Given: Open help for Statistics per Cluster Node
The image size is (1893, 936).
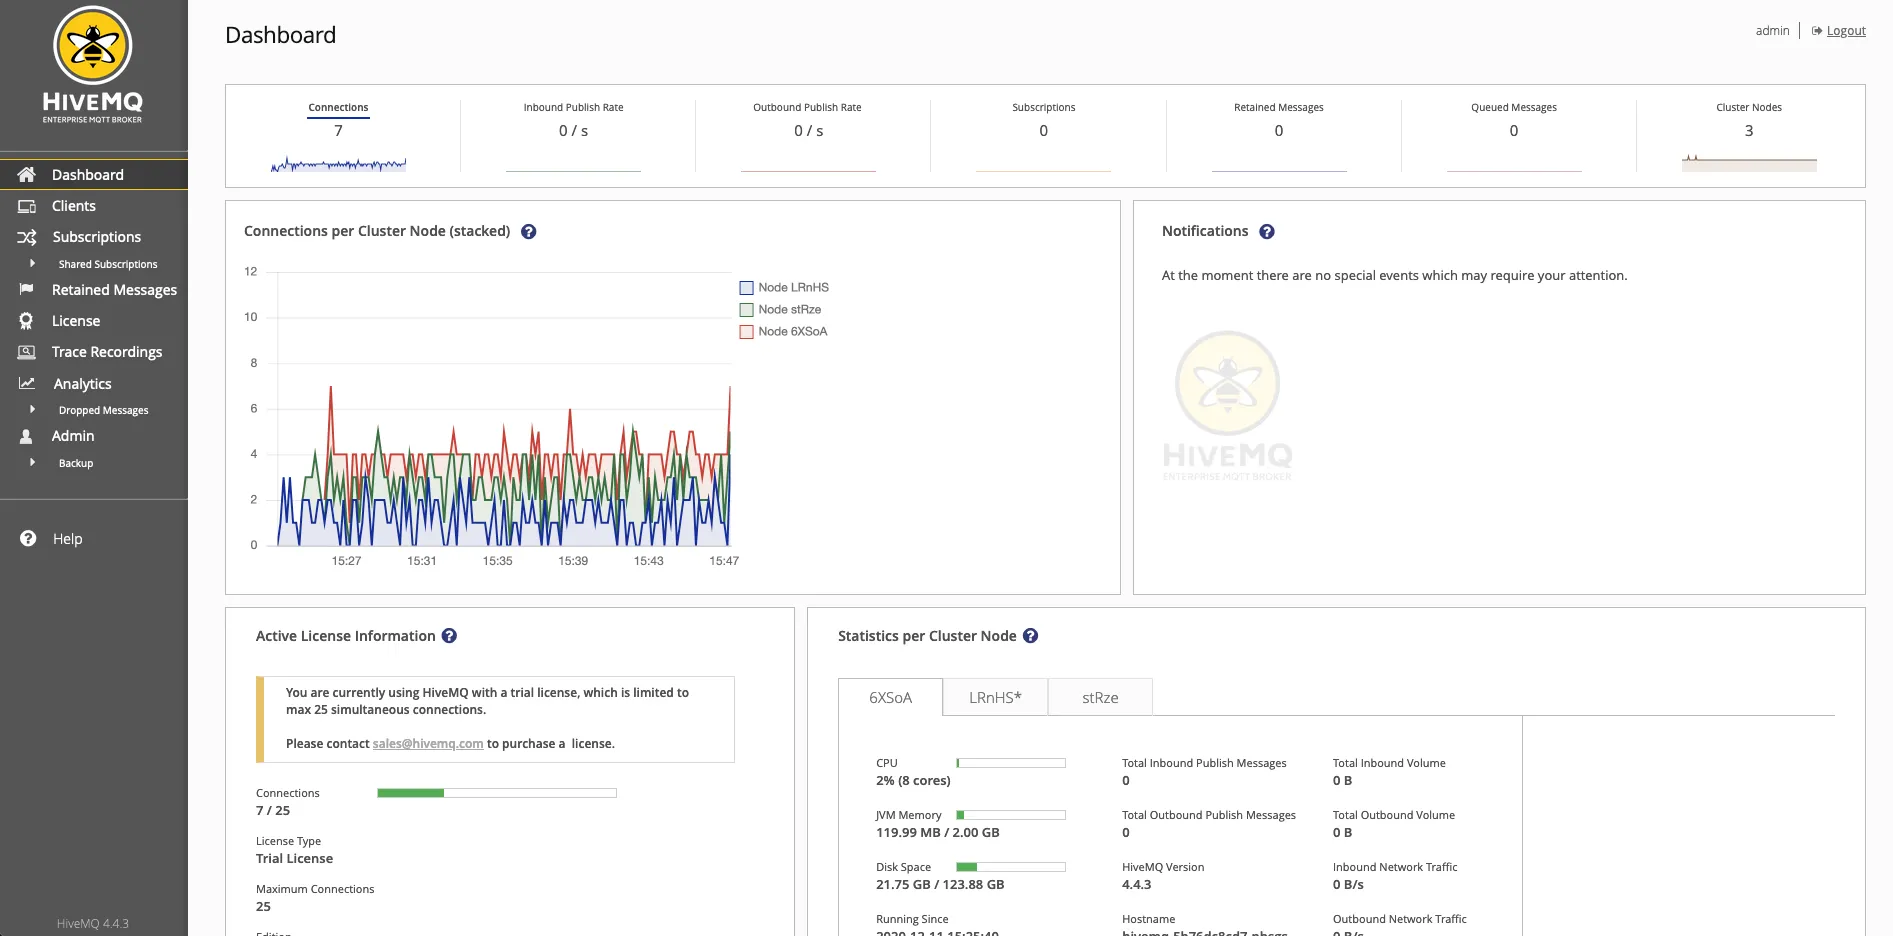Looking at the screenshot, I should 1031,636.
